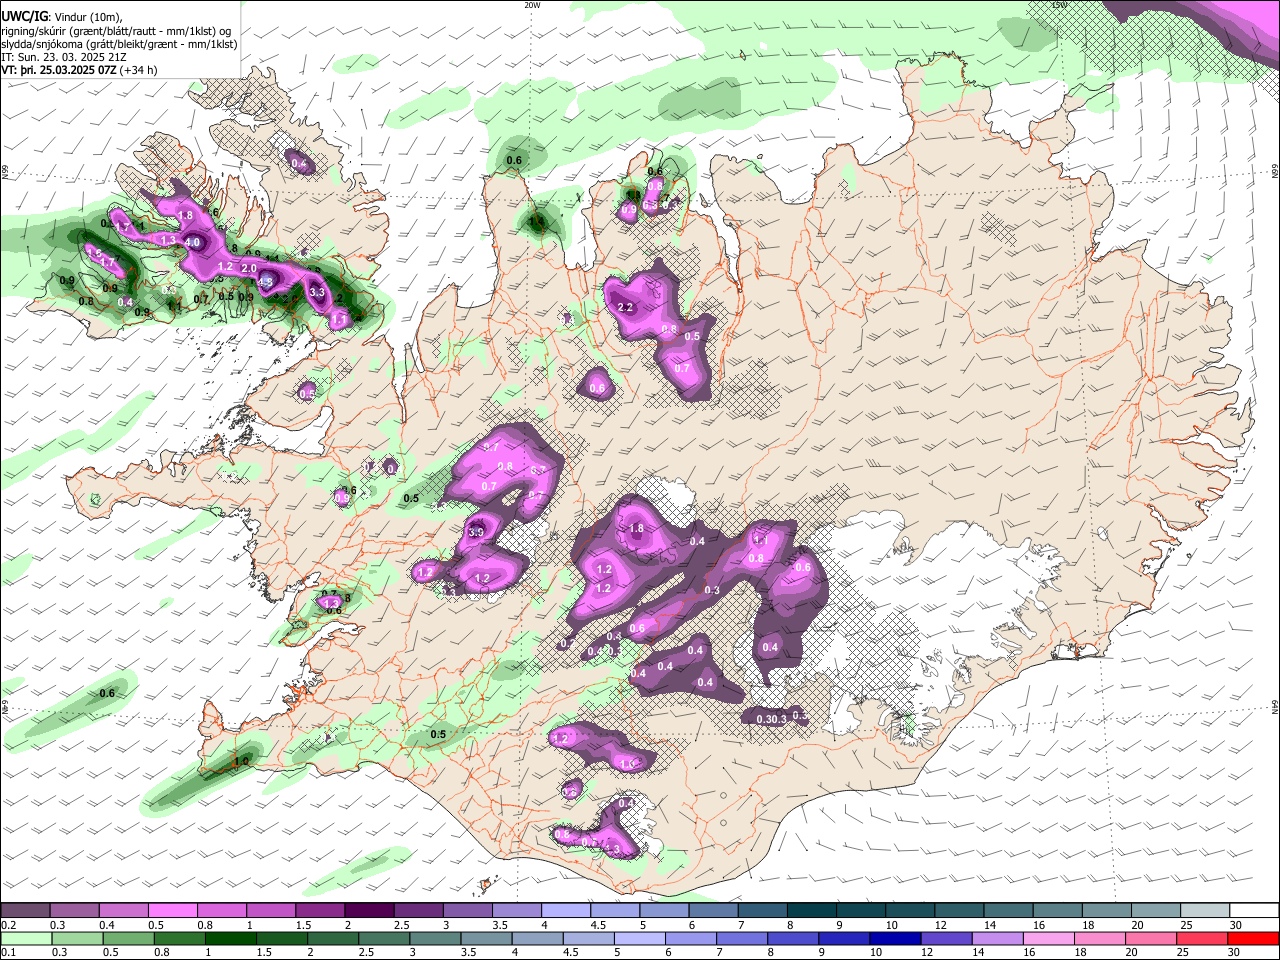
Task: Click the bright pink 0.5 swatch in snow scale
Action: (x=172, y=911)
